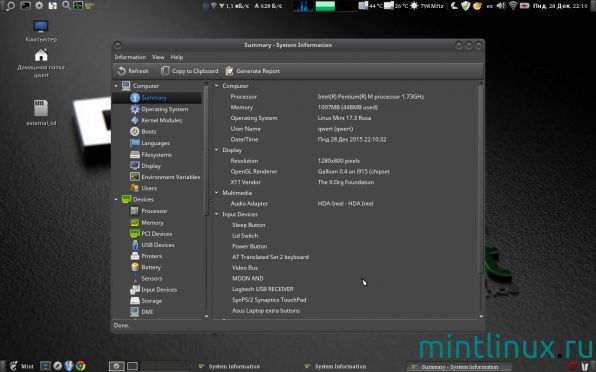Click the details pane vertical scrollbar

point(481,179)
